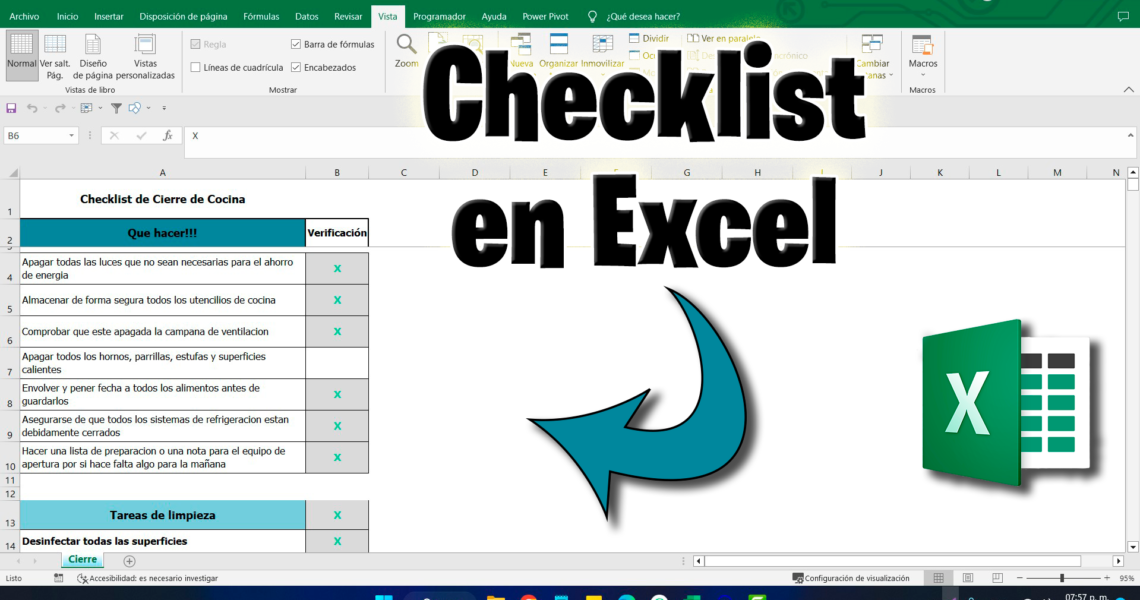Click the Organizar windows icon
Screen dimensions: 1140x600
558,51
